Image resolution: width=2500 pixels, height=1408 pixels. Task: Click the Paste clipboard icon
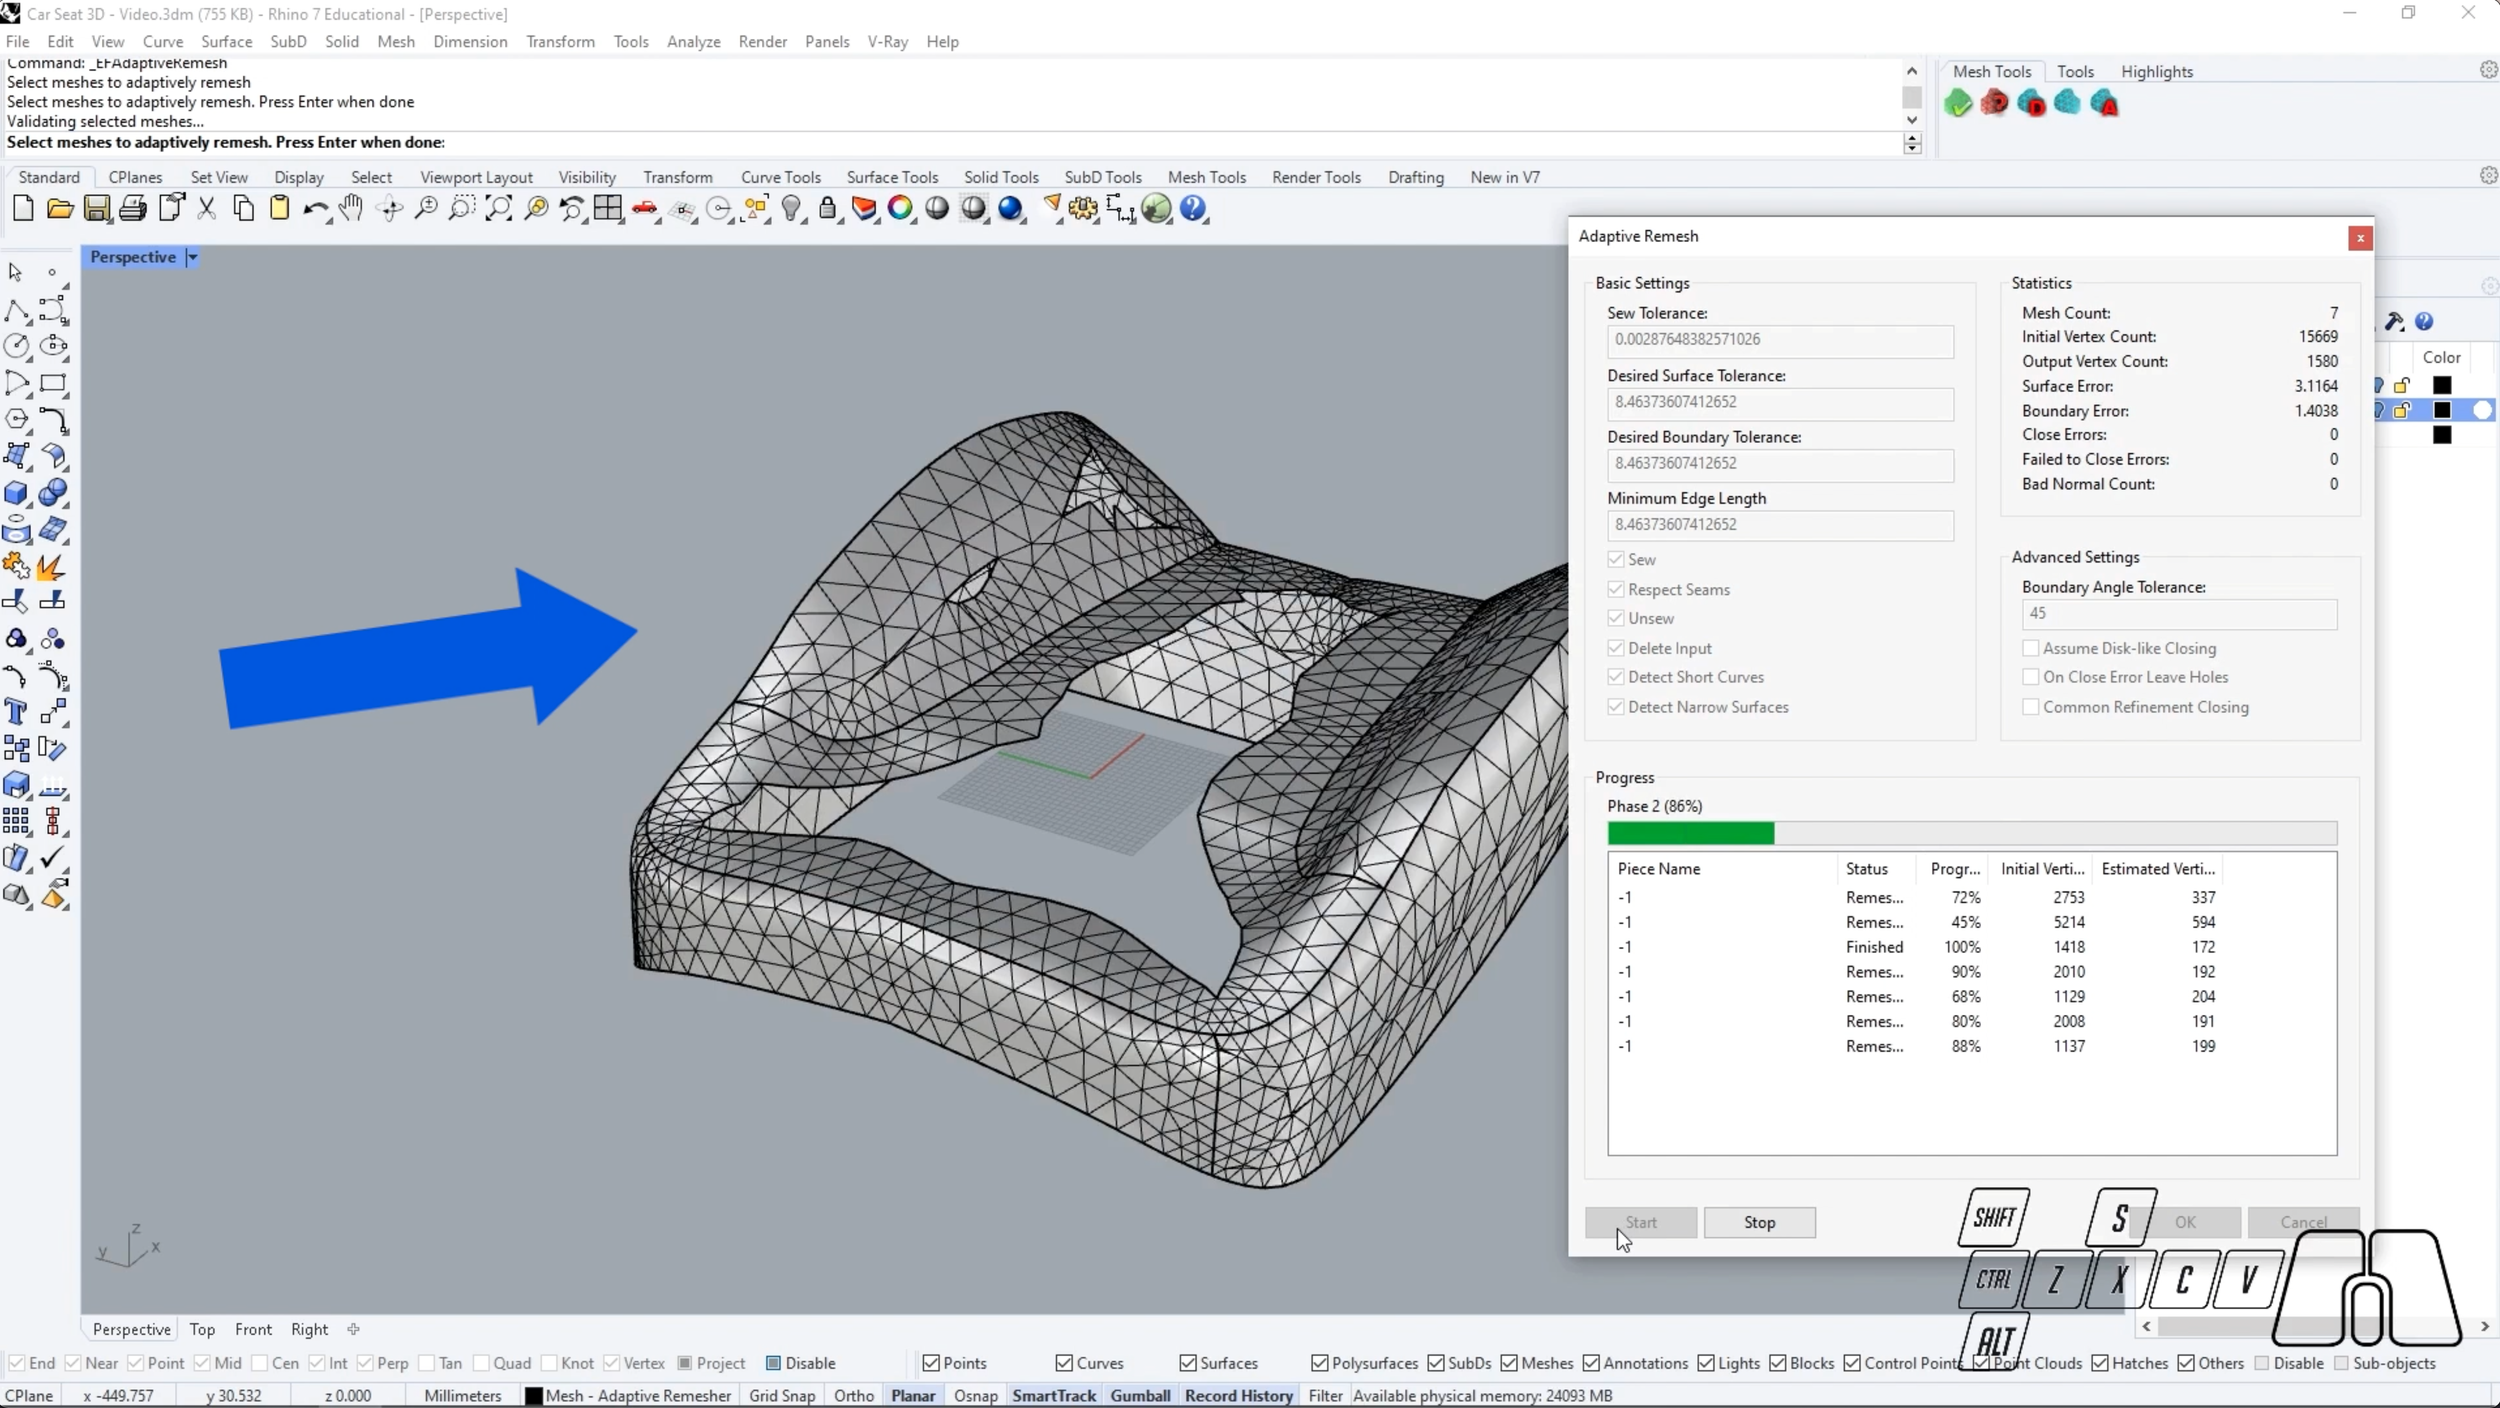pos(280,209)
